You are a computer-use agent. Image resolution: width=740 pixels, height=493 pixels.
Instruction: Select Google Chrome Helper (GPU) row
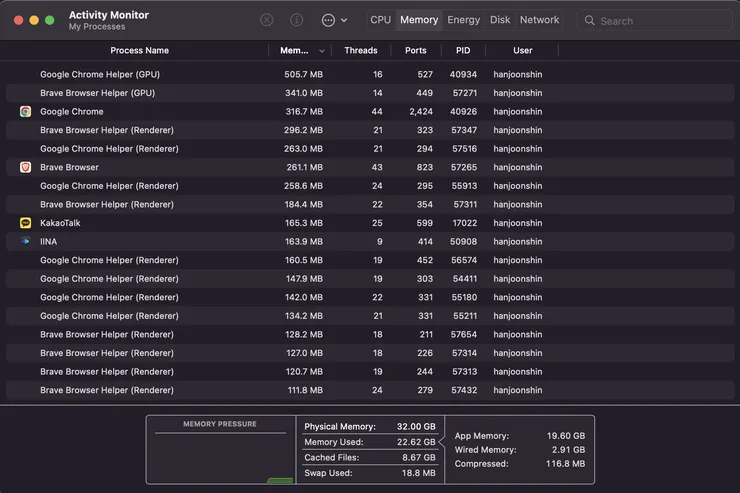370,74
